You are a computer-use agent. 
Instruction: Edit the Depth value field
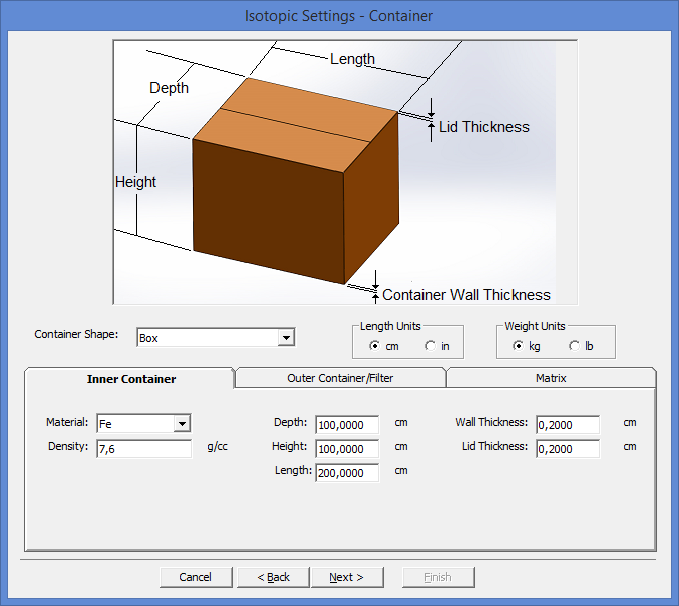coord(347,425)
